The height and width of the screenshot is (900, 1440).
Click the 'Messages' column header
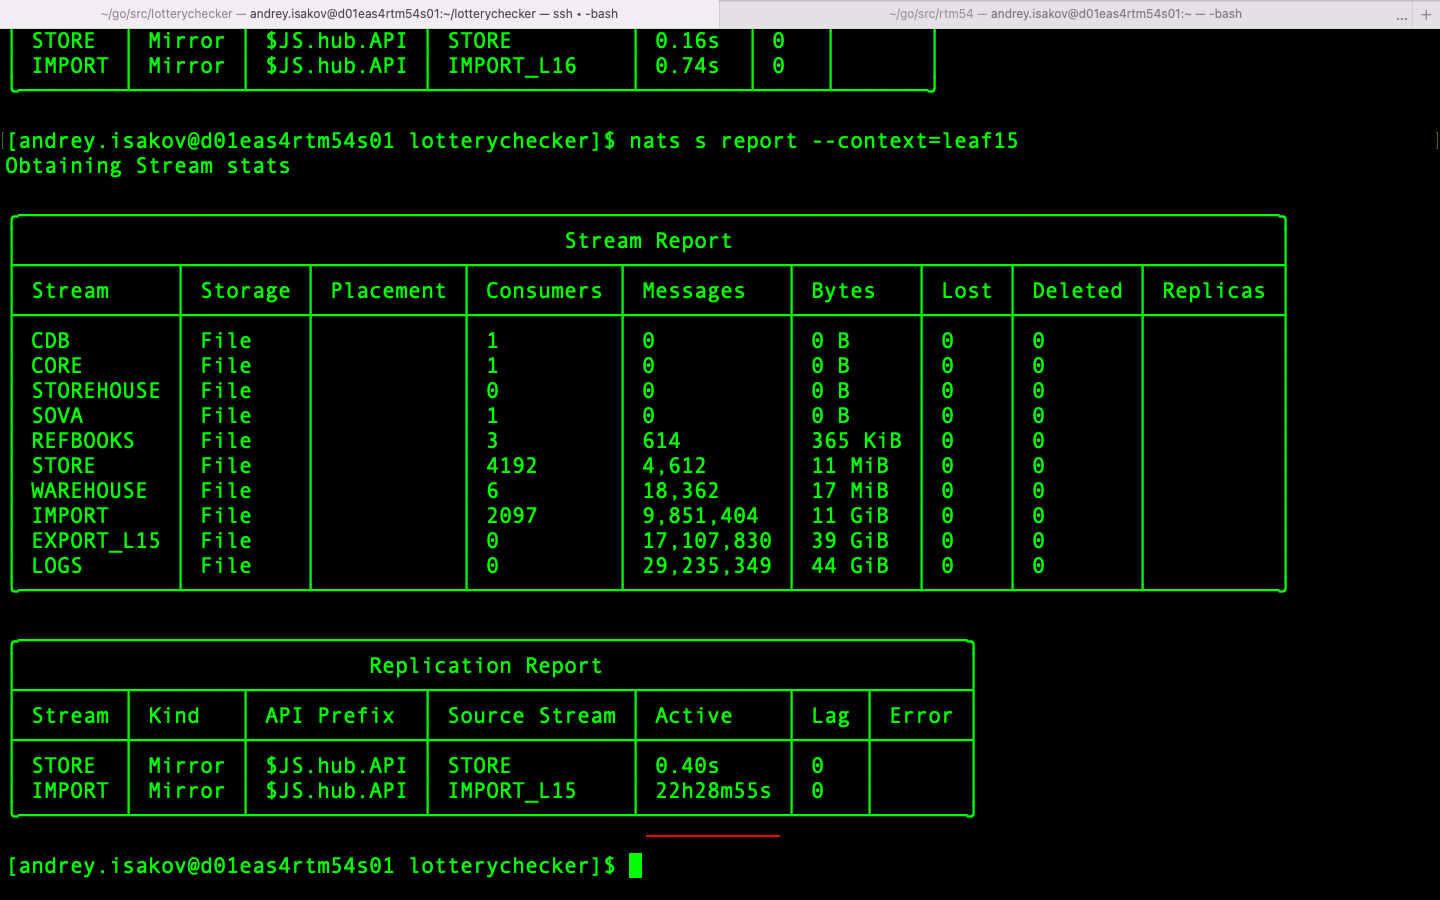(x=694, y=291)
